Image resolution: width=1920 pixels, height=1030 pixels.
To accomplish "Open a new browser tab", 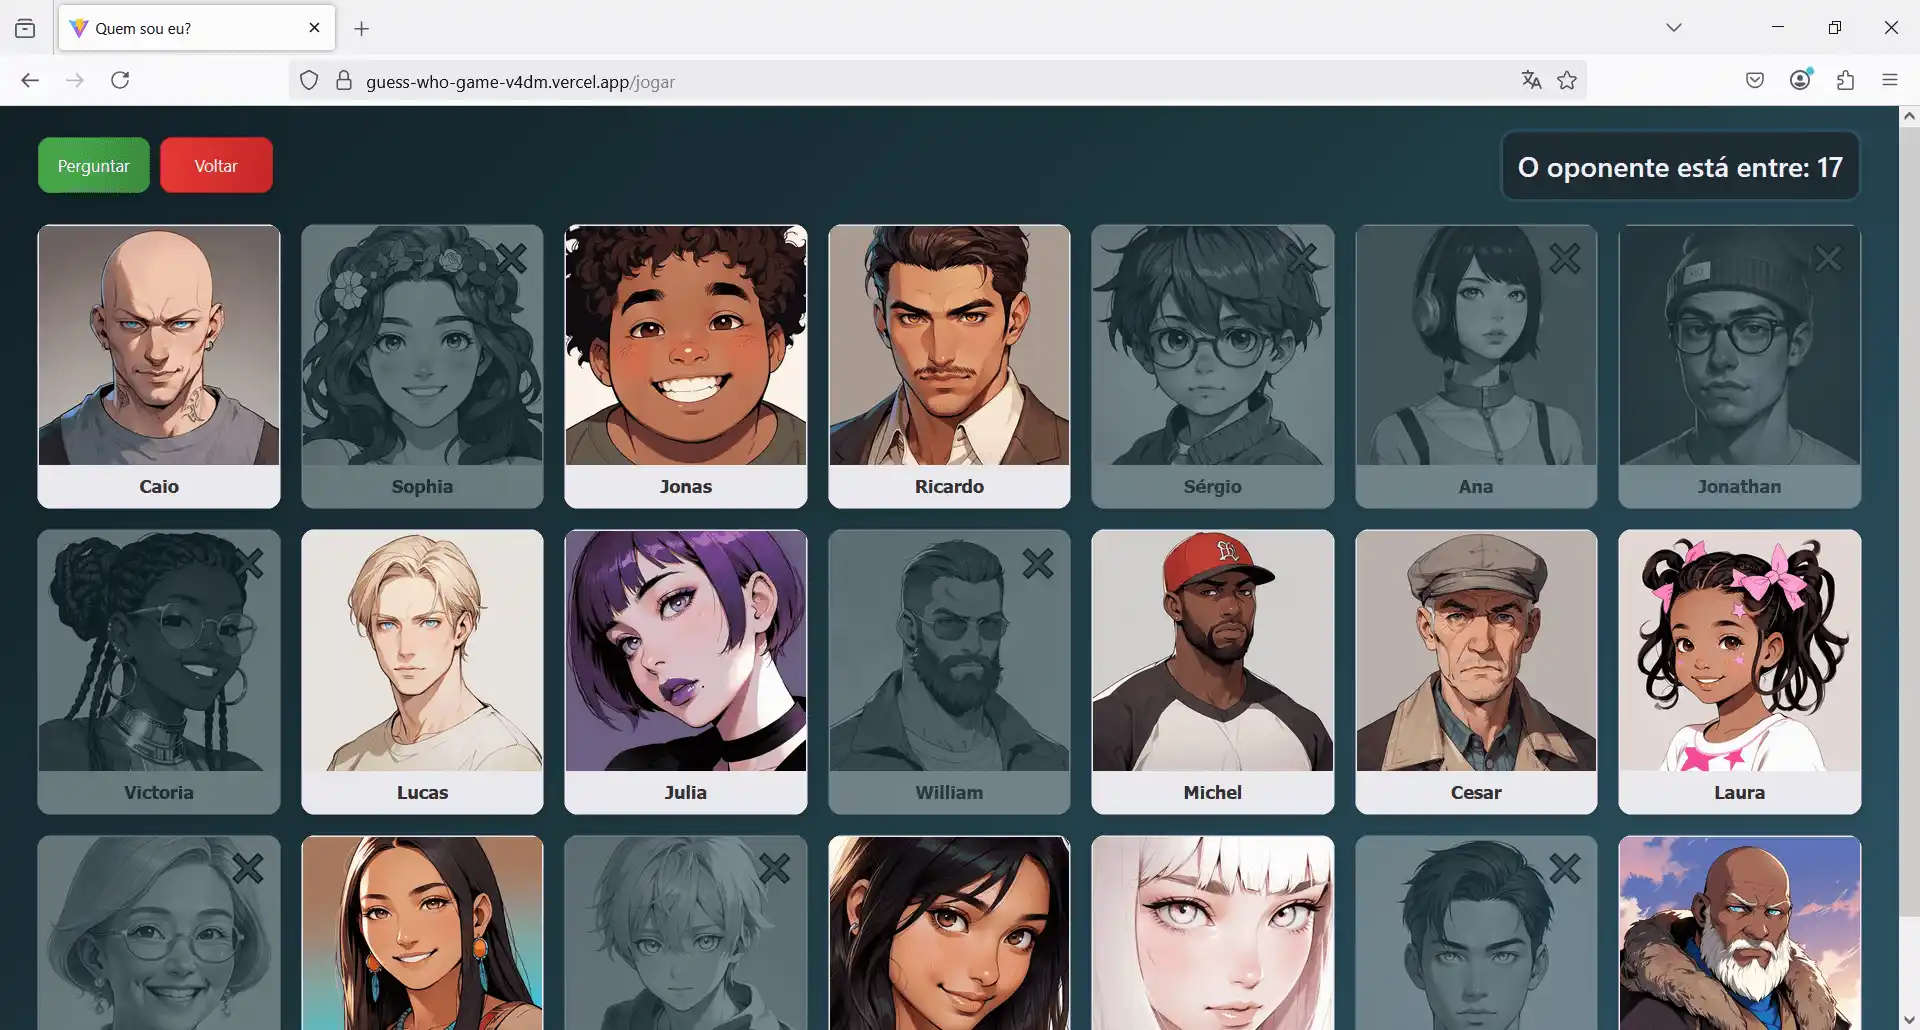I will (362, 28).
